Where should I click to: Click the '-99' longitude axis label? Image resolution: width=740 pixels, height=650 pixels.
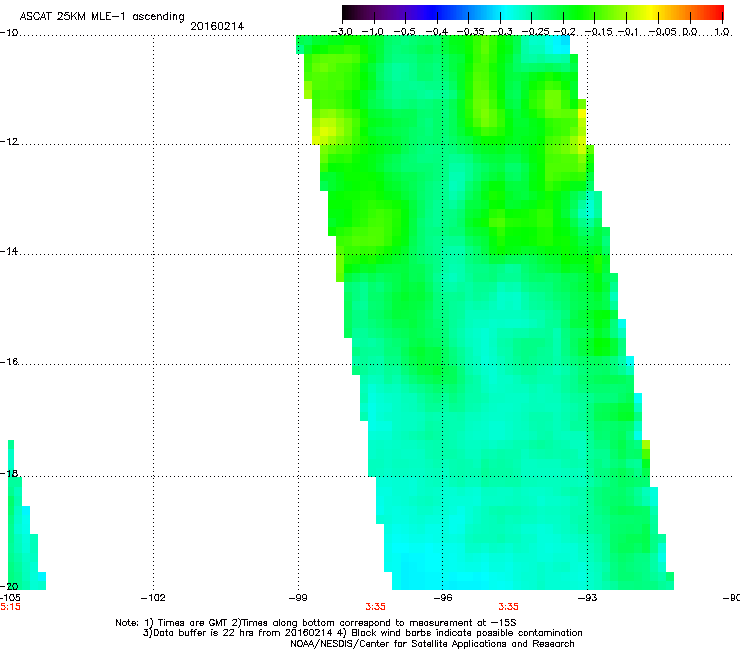(298, 598)
